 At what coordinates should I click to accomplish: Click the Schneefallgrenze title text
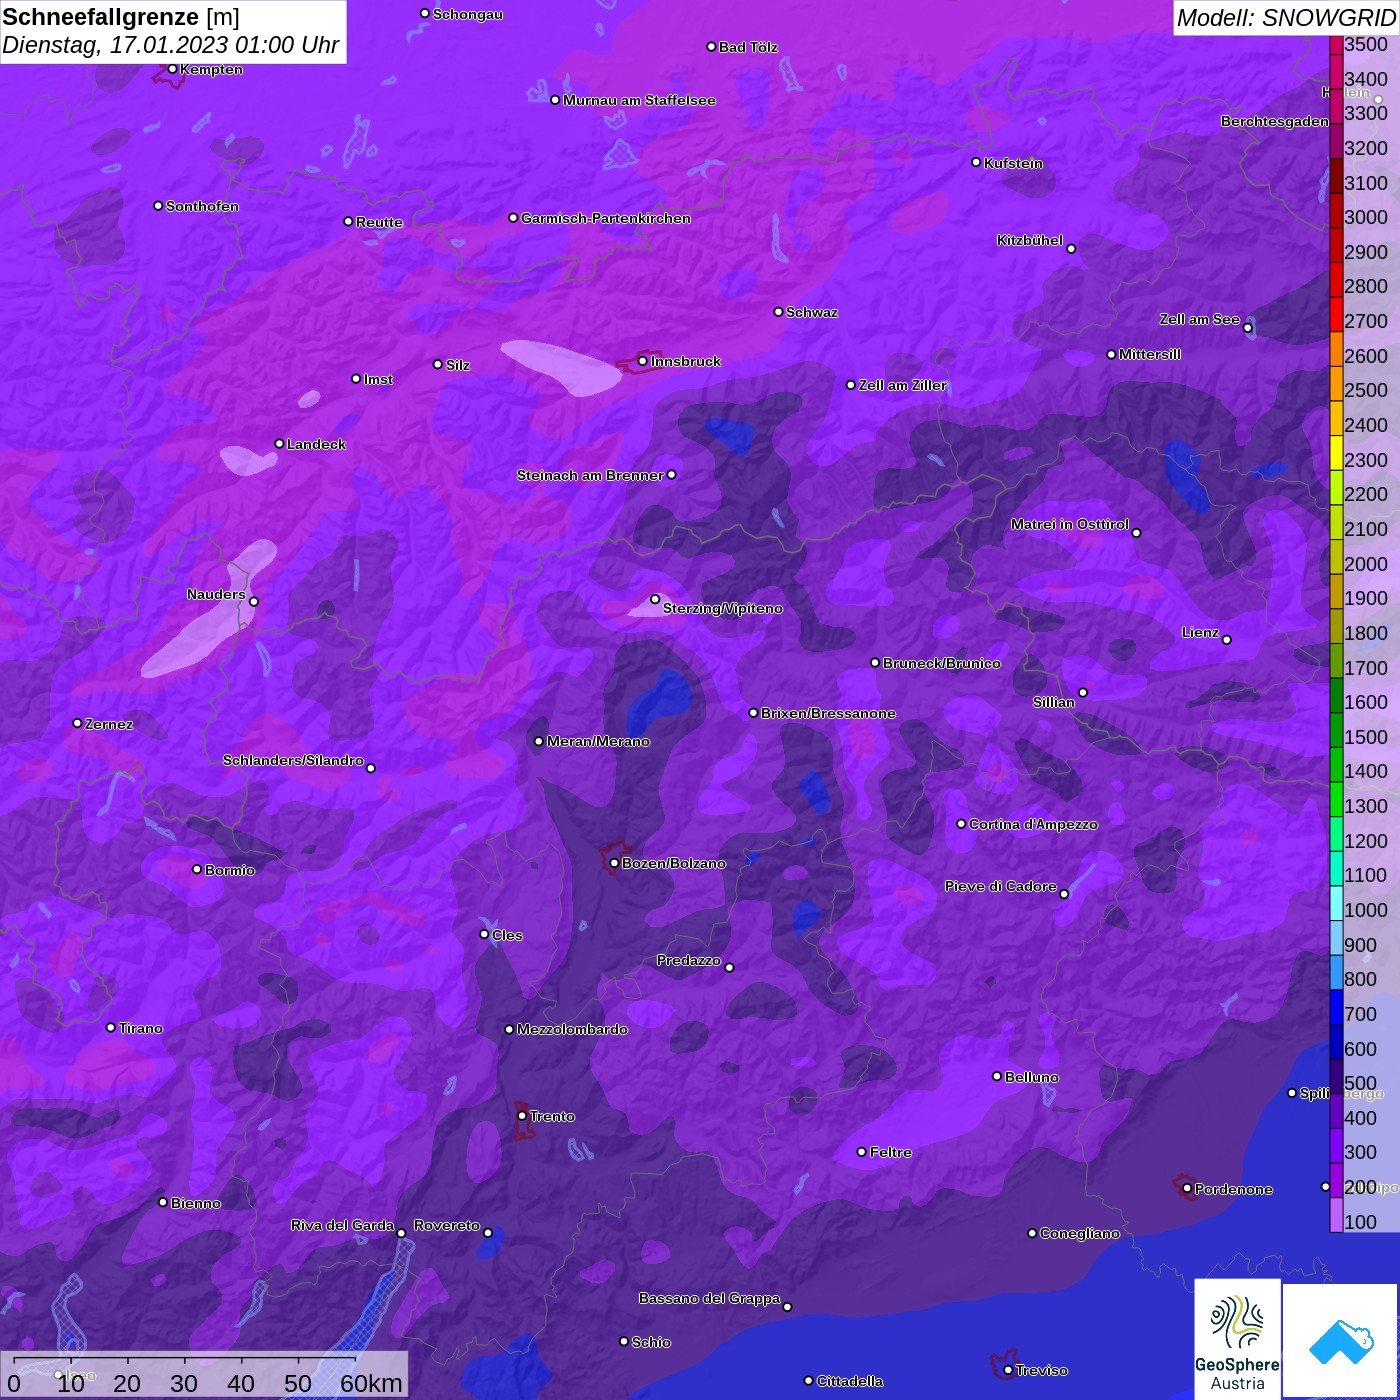100,17
